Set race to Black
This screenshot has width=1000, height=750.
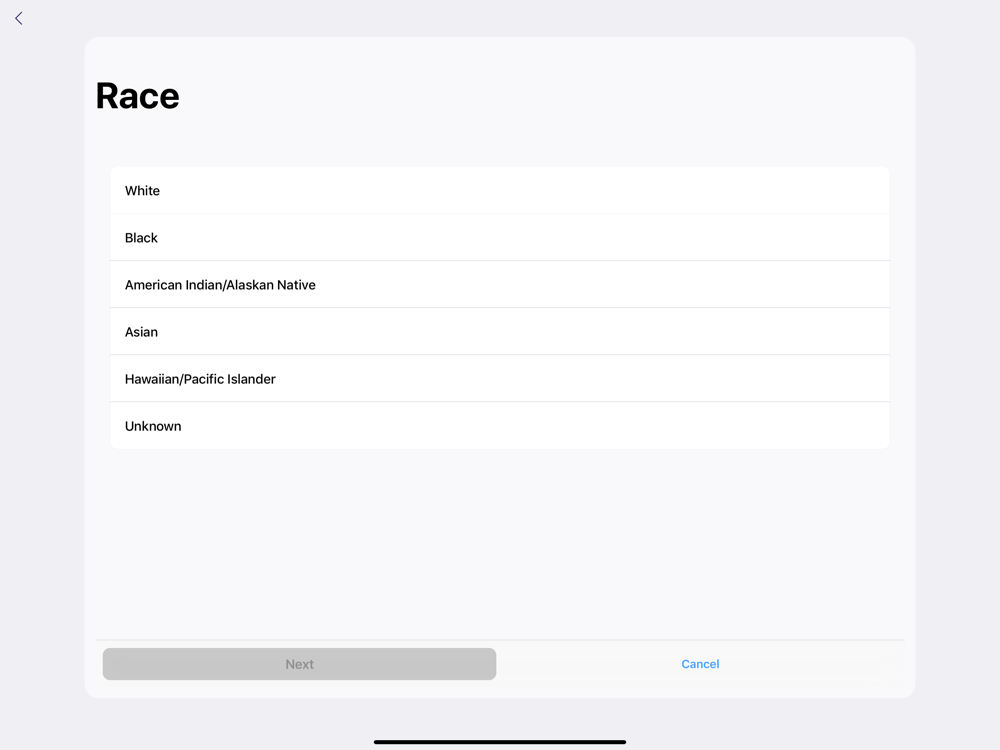tap(499, 238)
